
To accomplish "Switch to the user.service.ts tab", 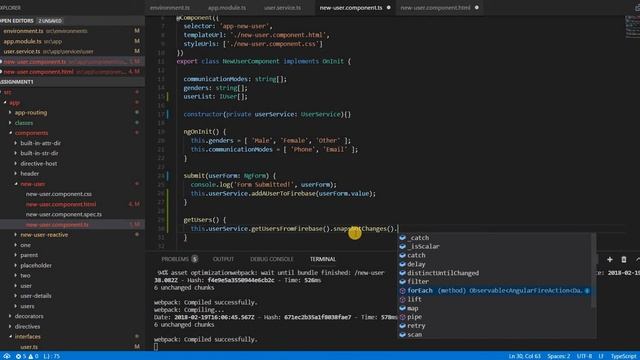I will pyautogui.click(x=282, y=7).
